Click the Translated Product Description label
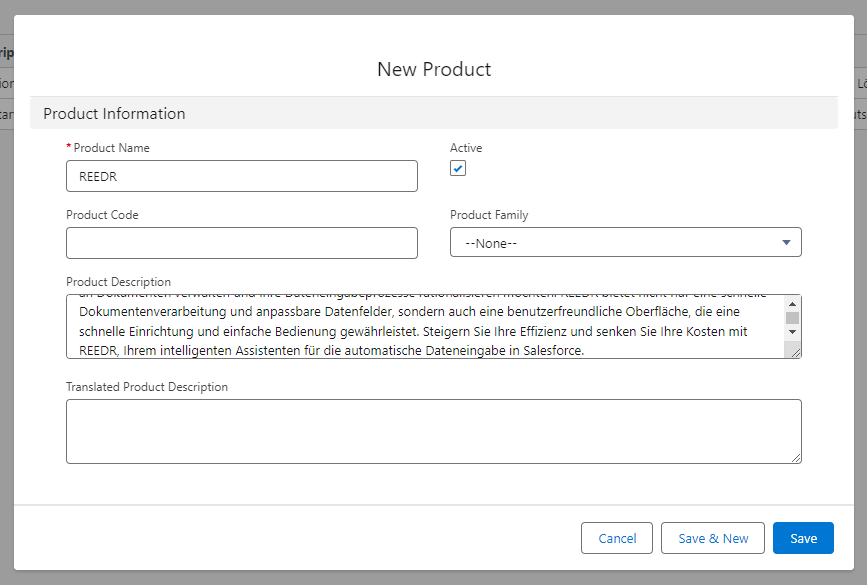The image size is (867, 585). (147, 387)
